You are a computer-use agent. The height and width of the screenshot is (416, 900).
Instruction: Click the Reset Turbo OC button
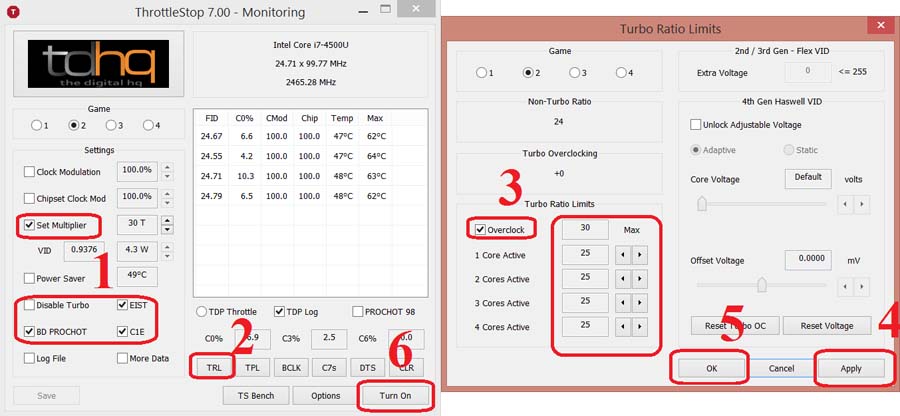point(735,325)
